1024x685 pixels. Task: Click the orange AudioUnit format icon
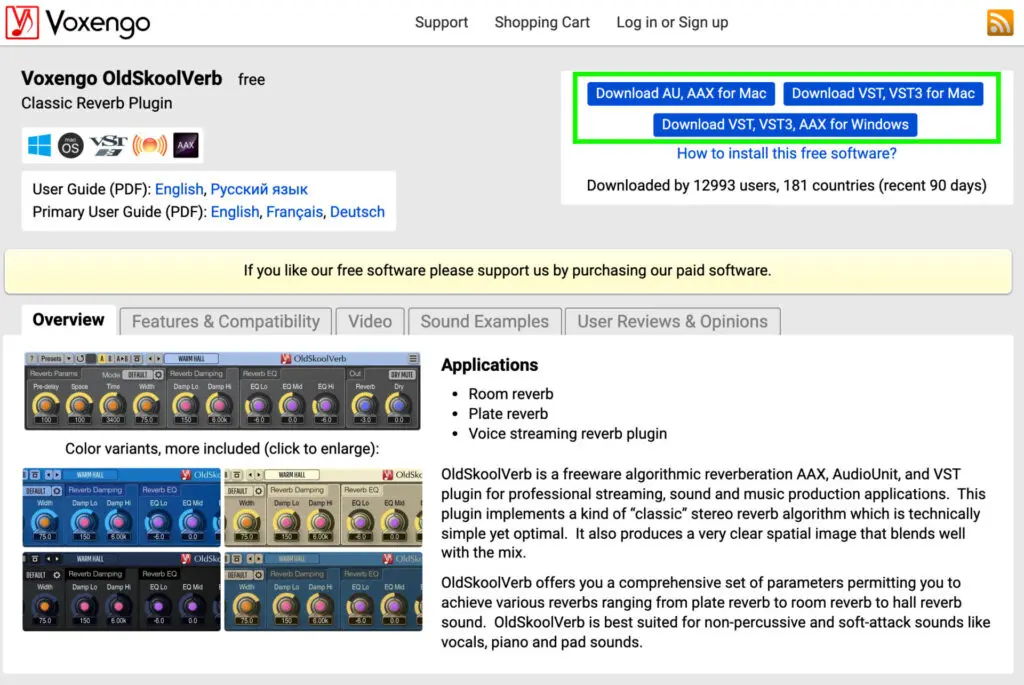(x=150, y=145)
